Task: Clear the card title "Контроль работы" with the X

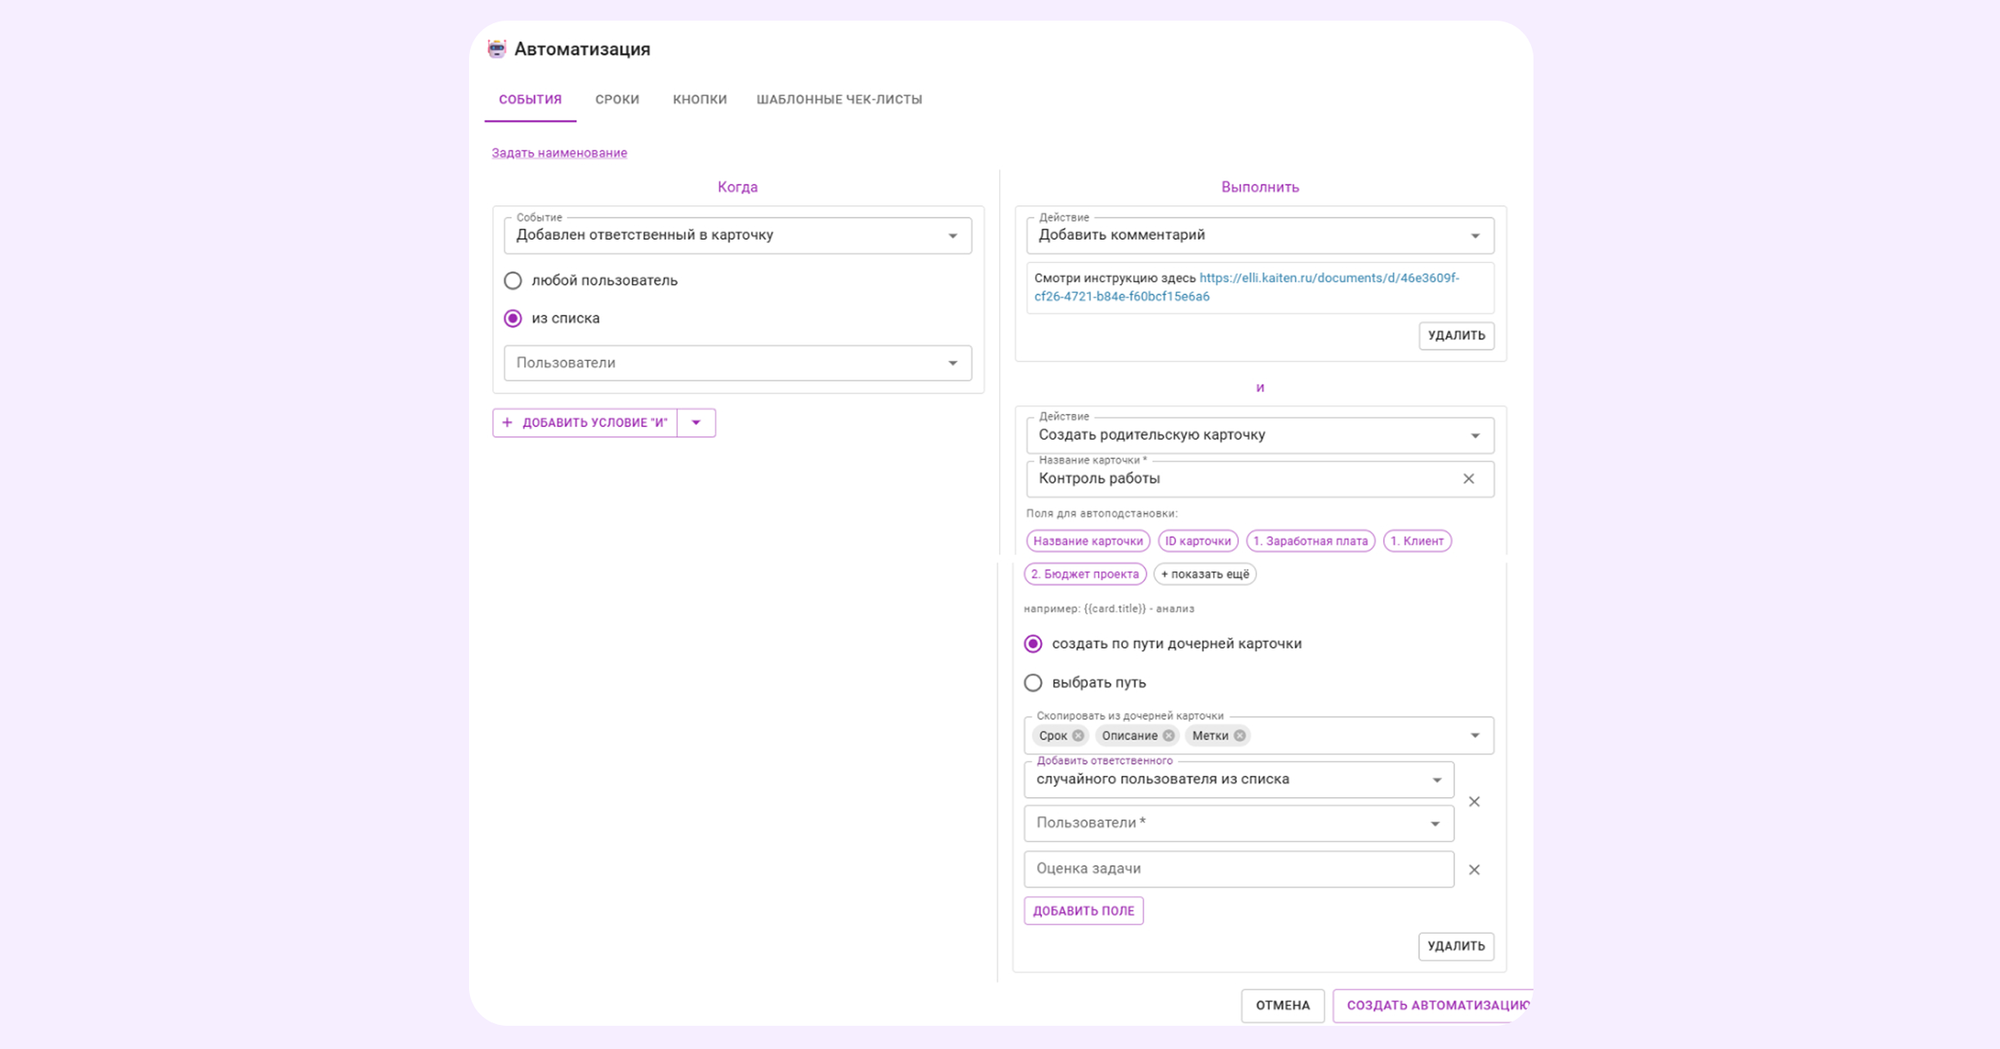Action: (1469, 478)
